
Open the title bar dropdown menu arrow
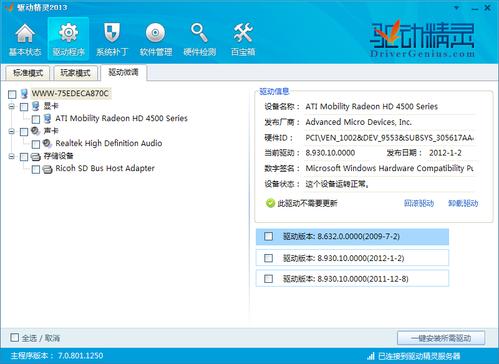[457, 7]
